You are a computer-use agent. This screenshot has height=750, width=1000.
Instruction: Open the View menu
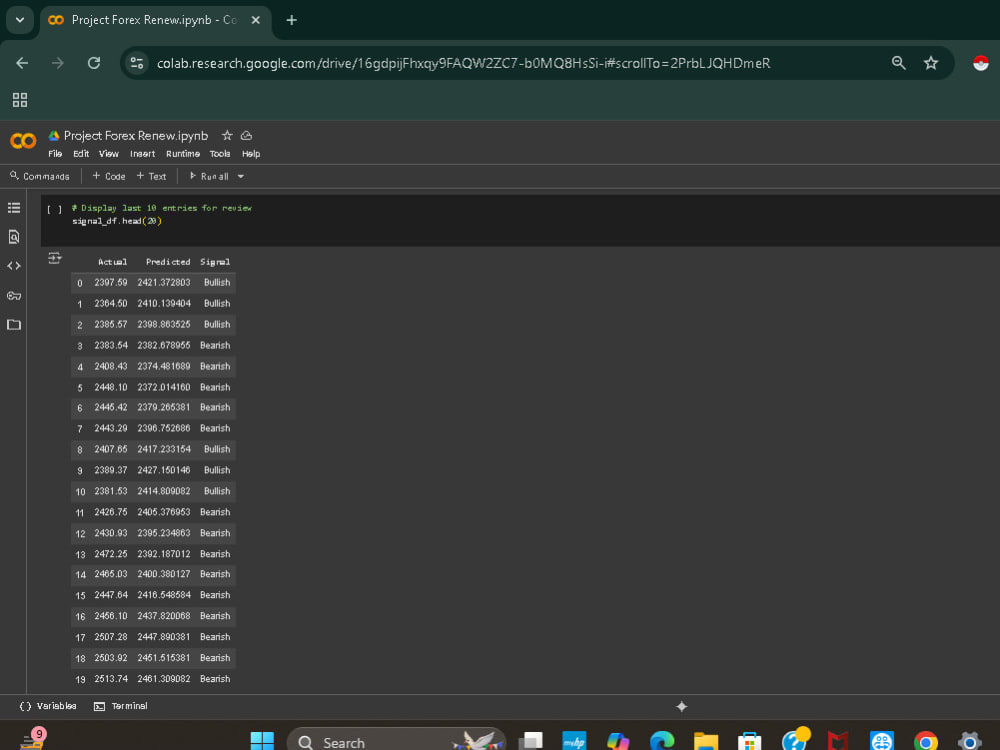tap(108, 154)
